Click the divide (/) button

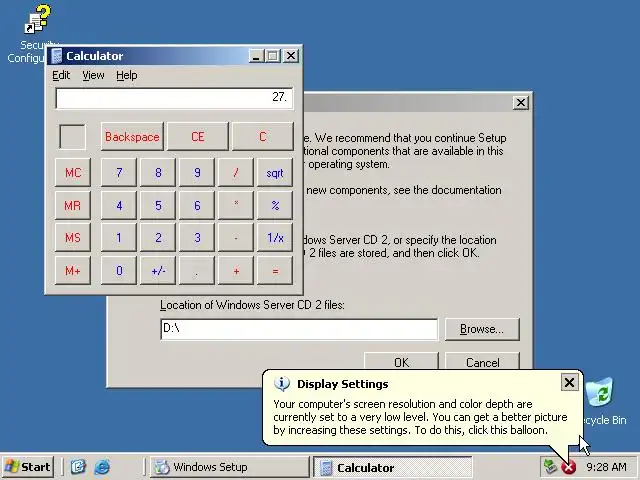coord(236,173)
